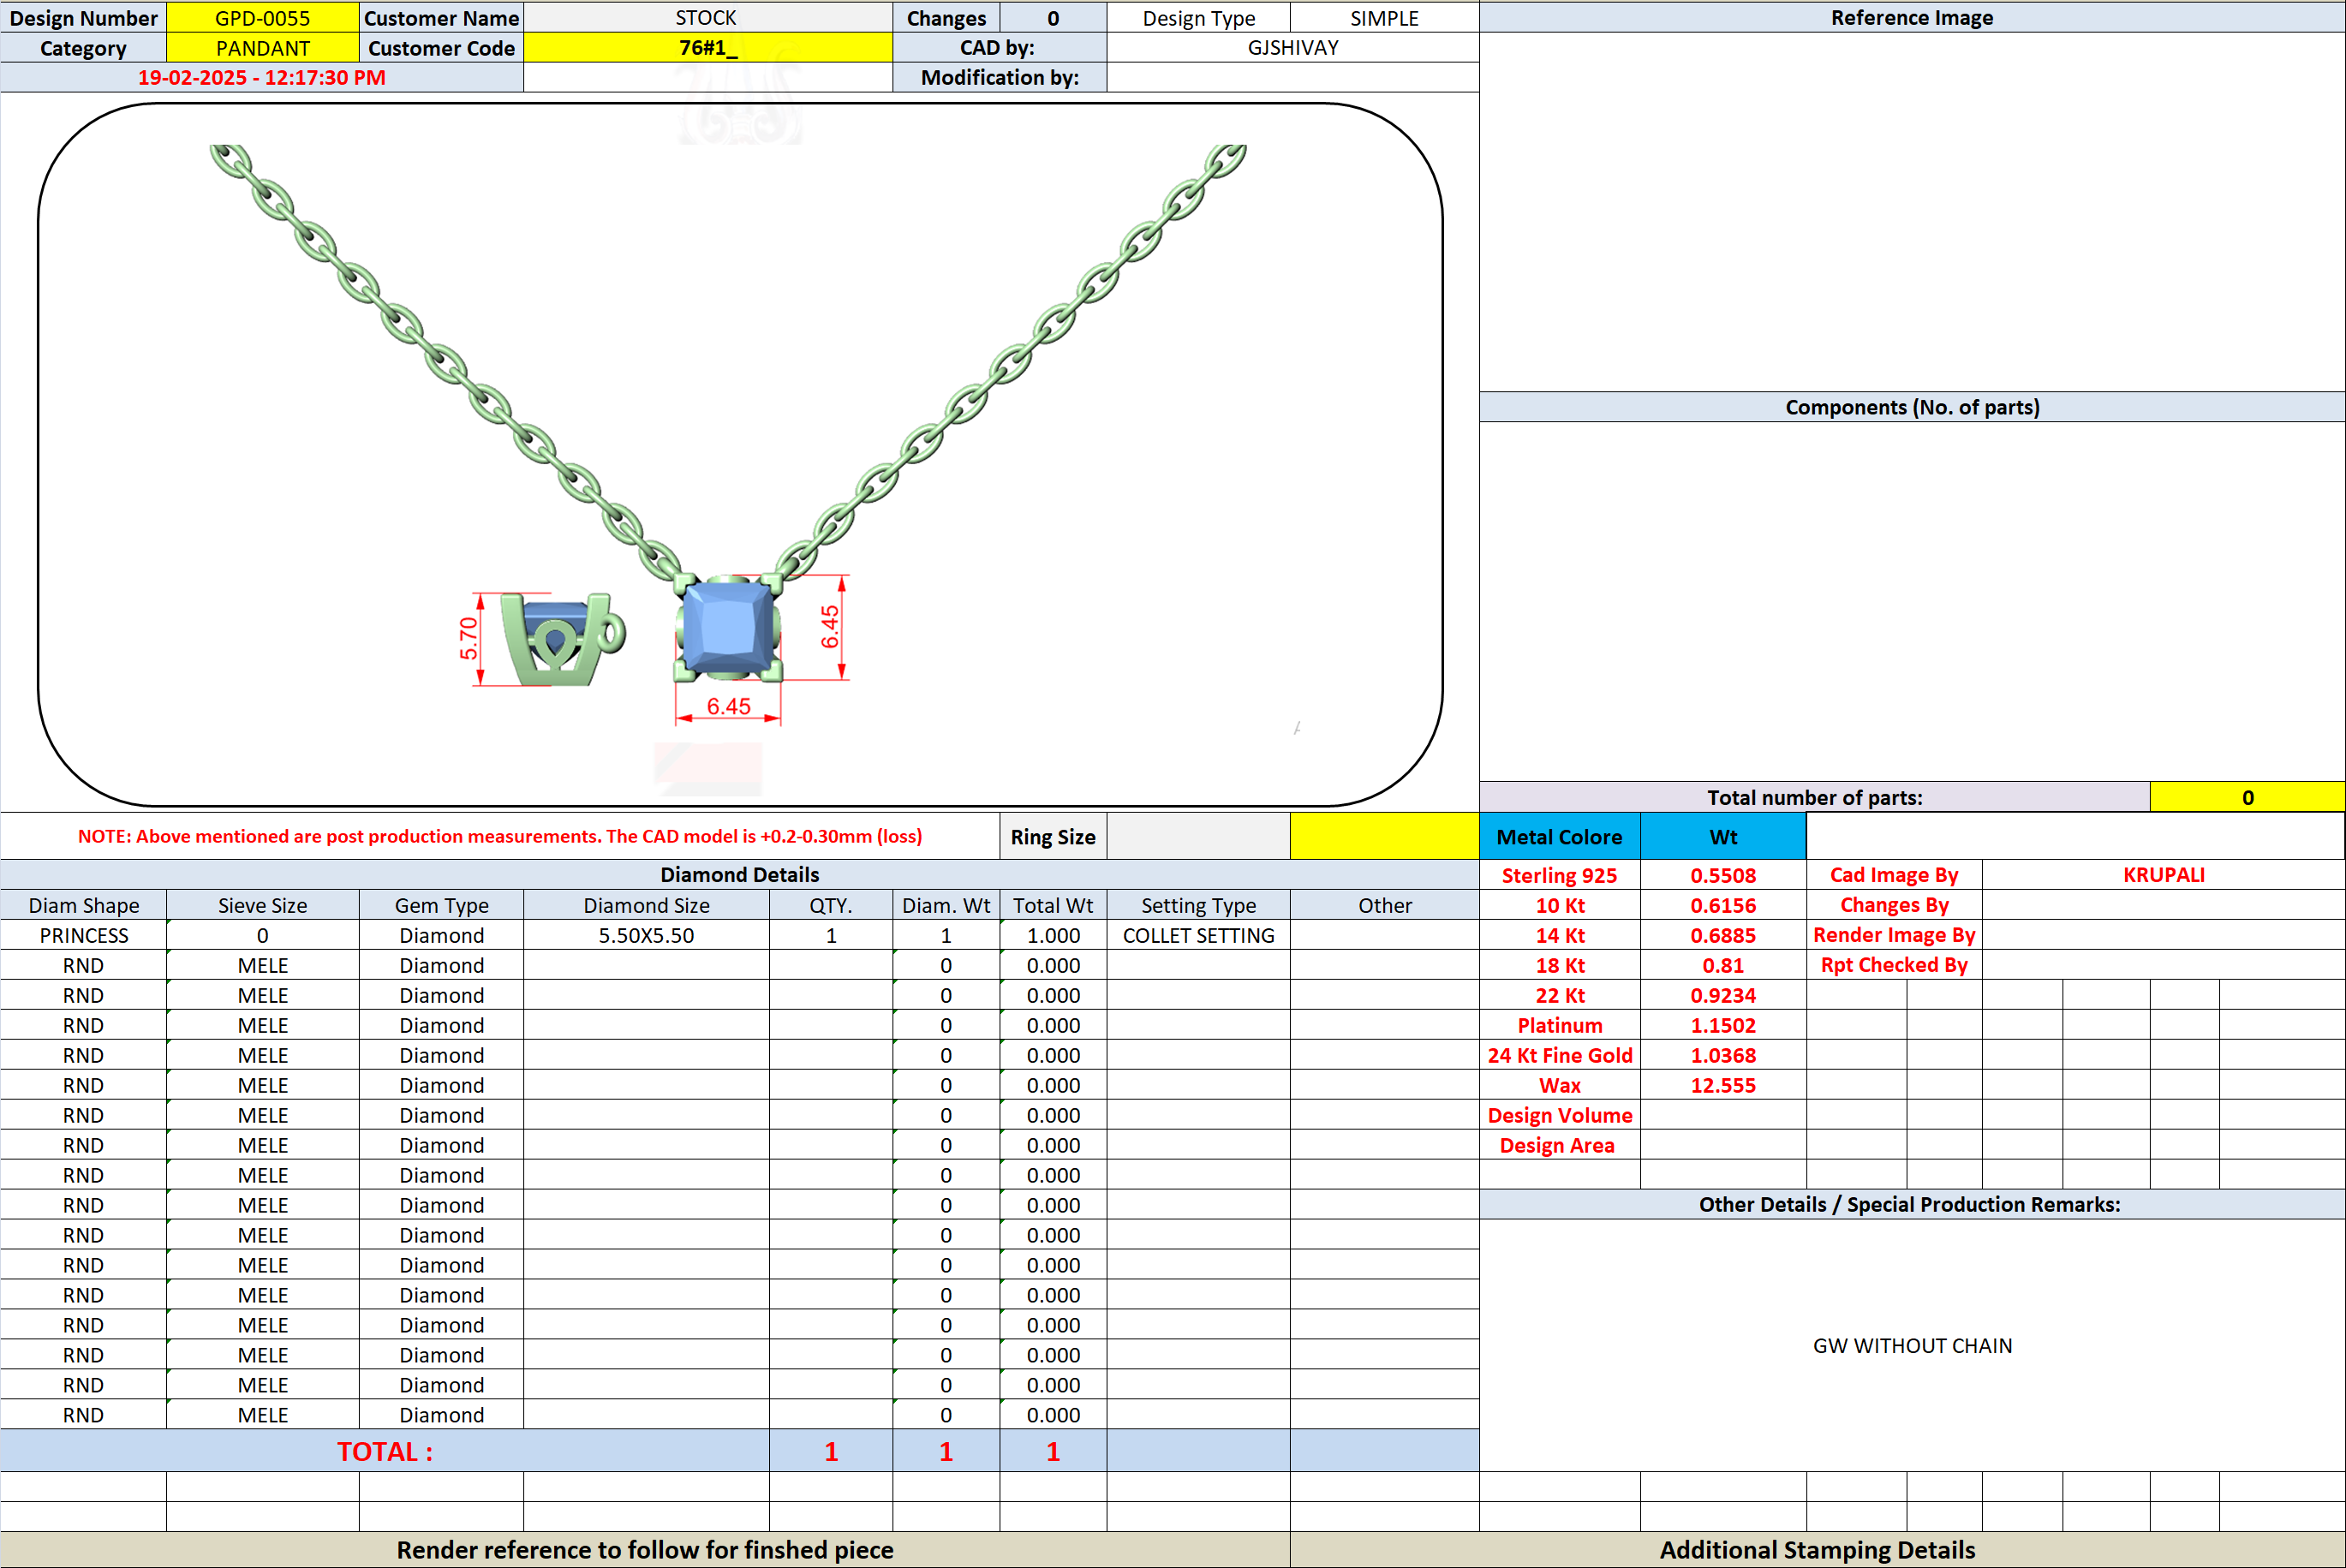Click Render reference to follow footer text
This screenshot has height=1568, width=2346.
tap(645, 1550)
